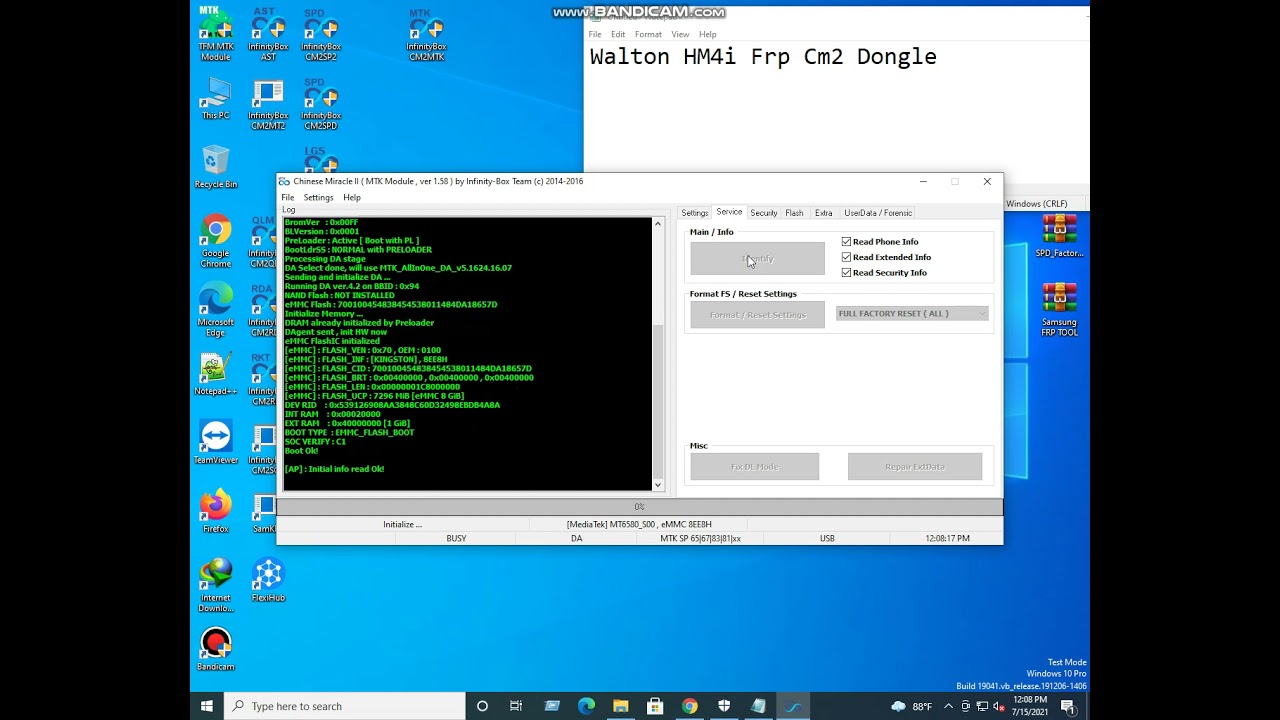Toggle Read Extended Info checkbox
This screenshot has width=1280, height=720.
pyautogui.click(x=846, y=257)
